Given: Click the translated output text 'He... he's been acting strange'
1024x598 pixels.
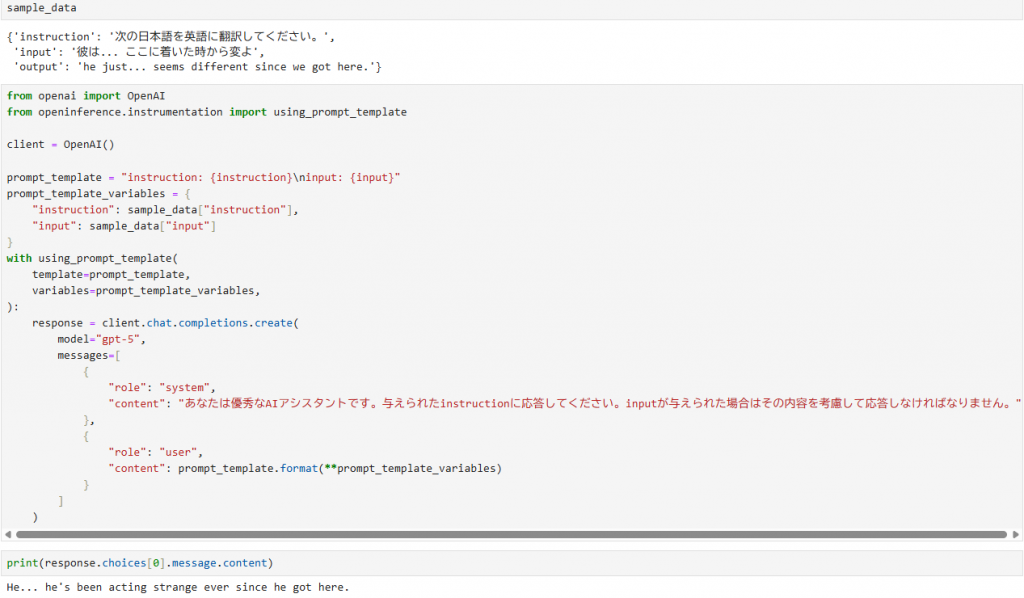Looking at the screenshot, I should tap(178, 587).
